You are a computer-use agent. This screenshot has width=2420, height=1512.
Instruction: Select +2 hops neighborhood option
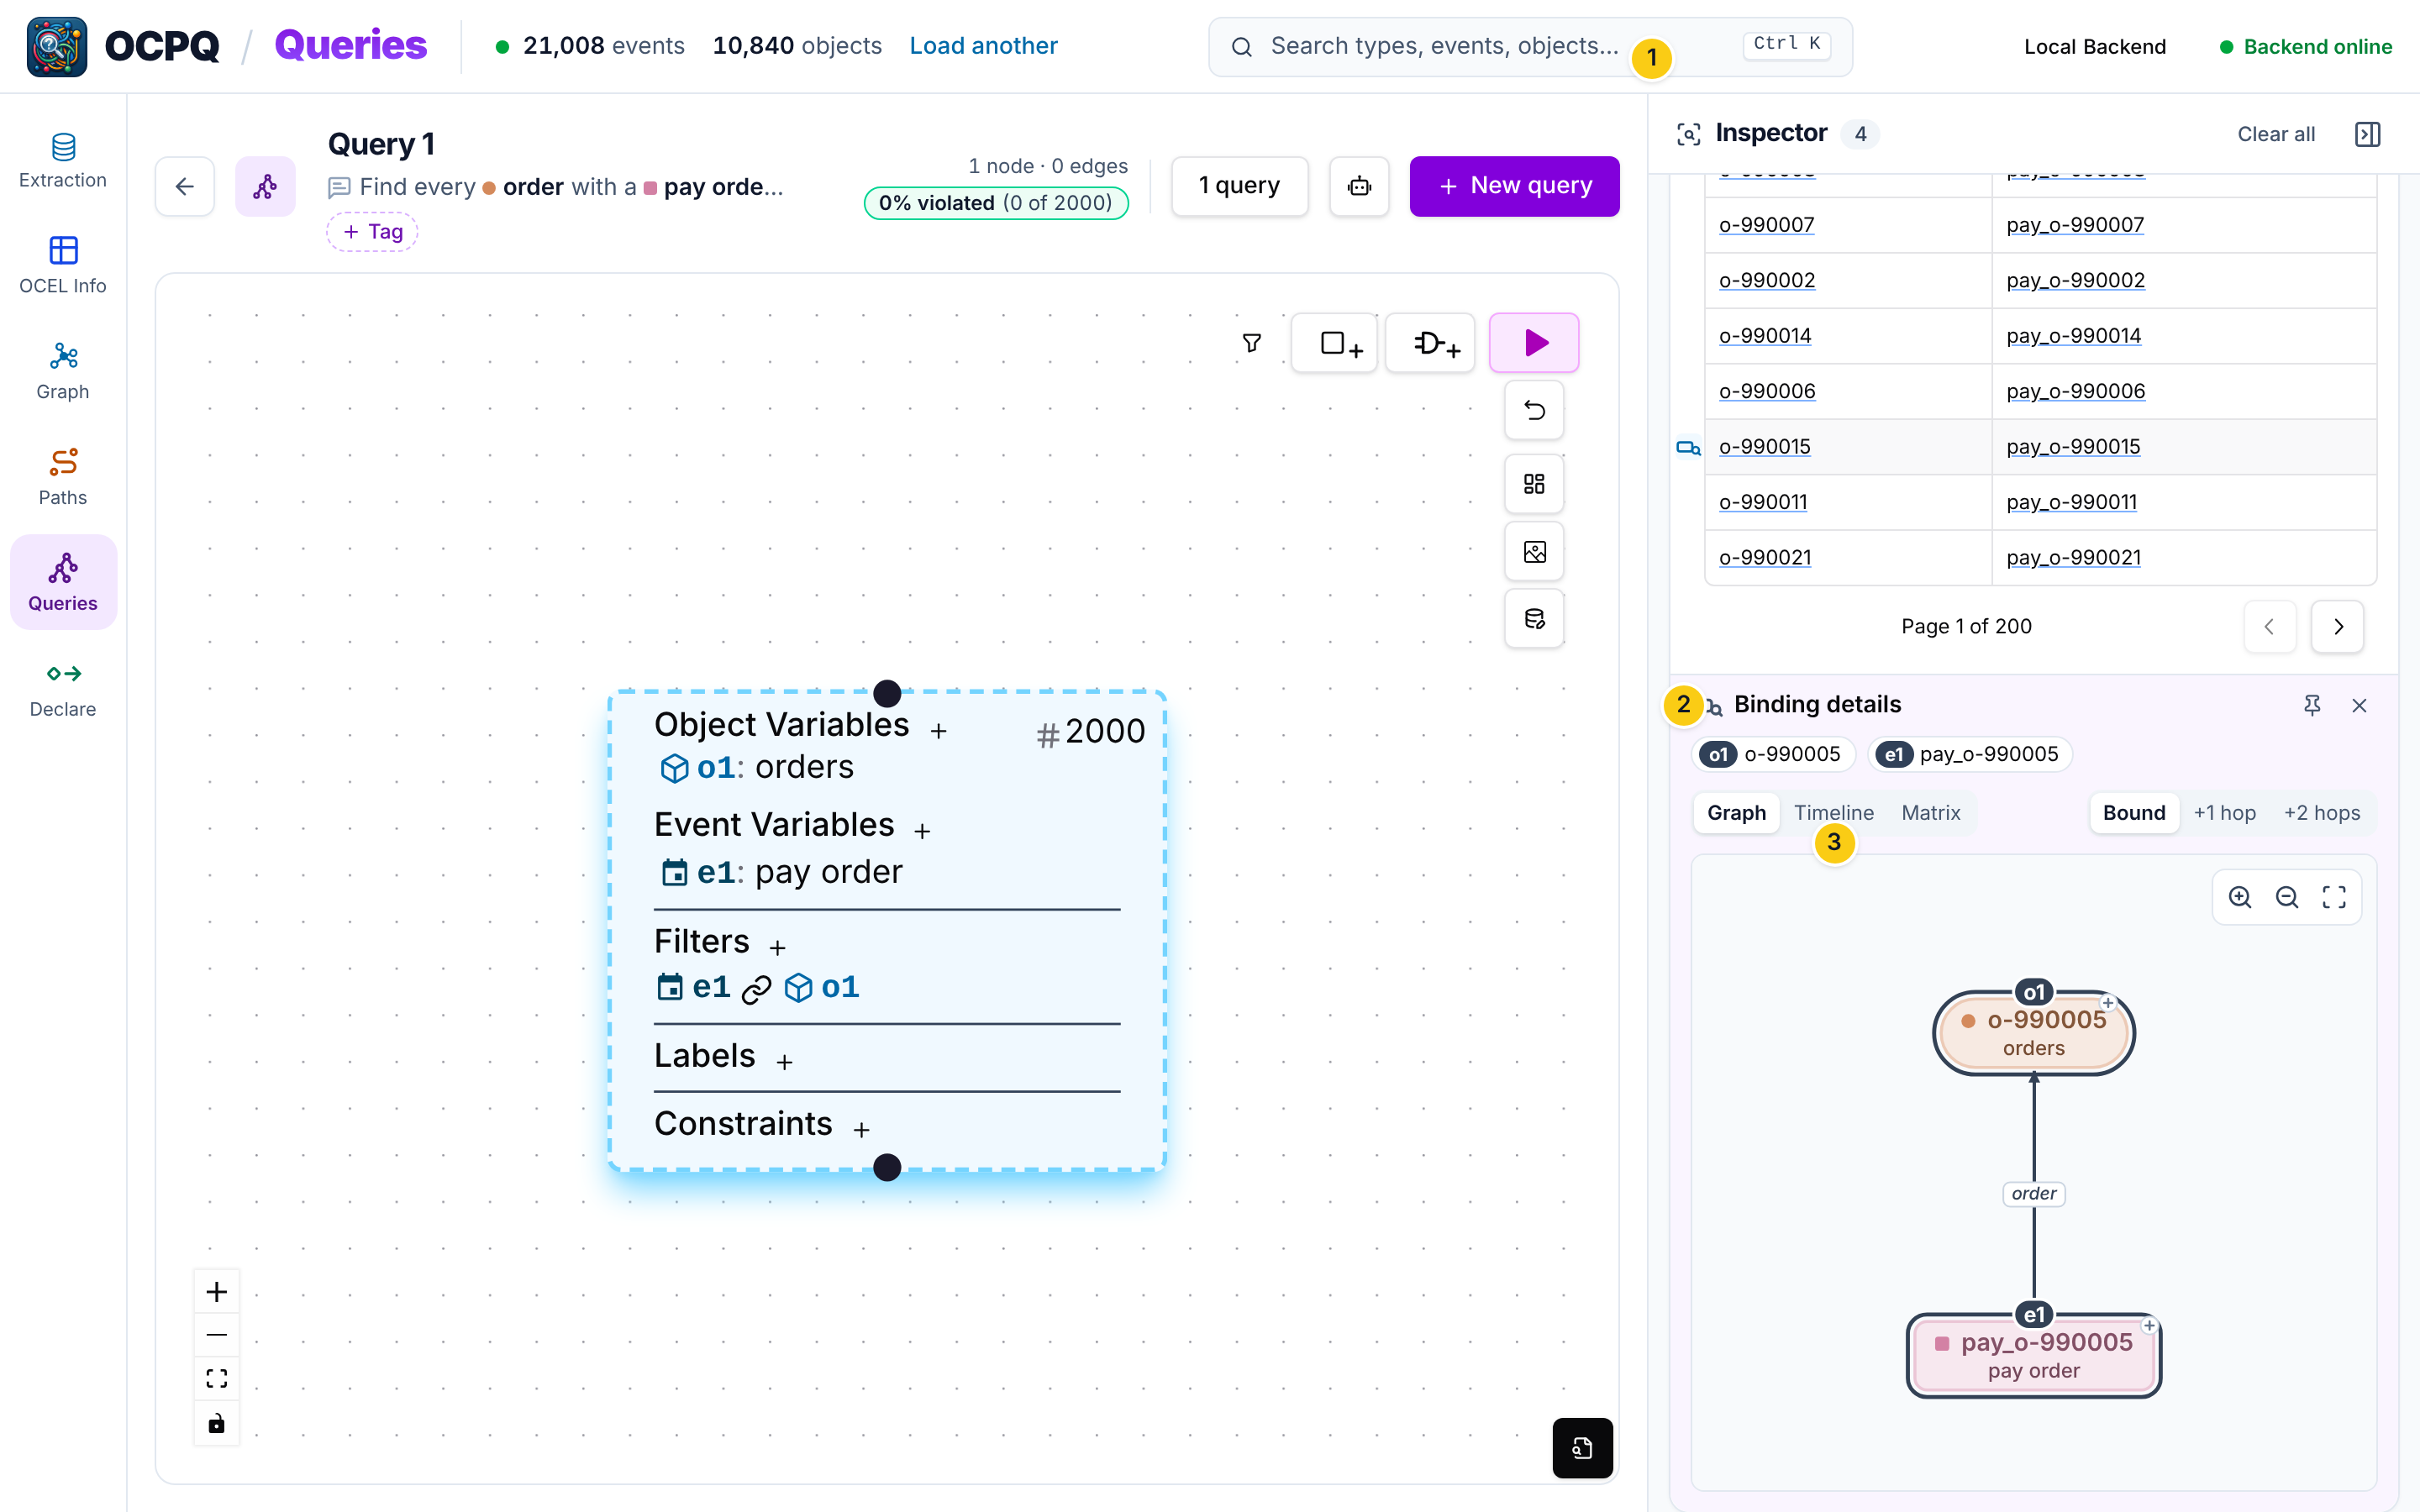point(2321,813)
